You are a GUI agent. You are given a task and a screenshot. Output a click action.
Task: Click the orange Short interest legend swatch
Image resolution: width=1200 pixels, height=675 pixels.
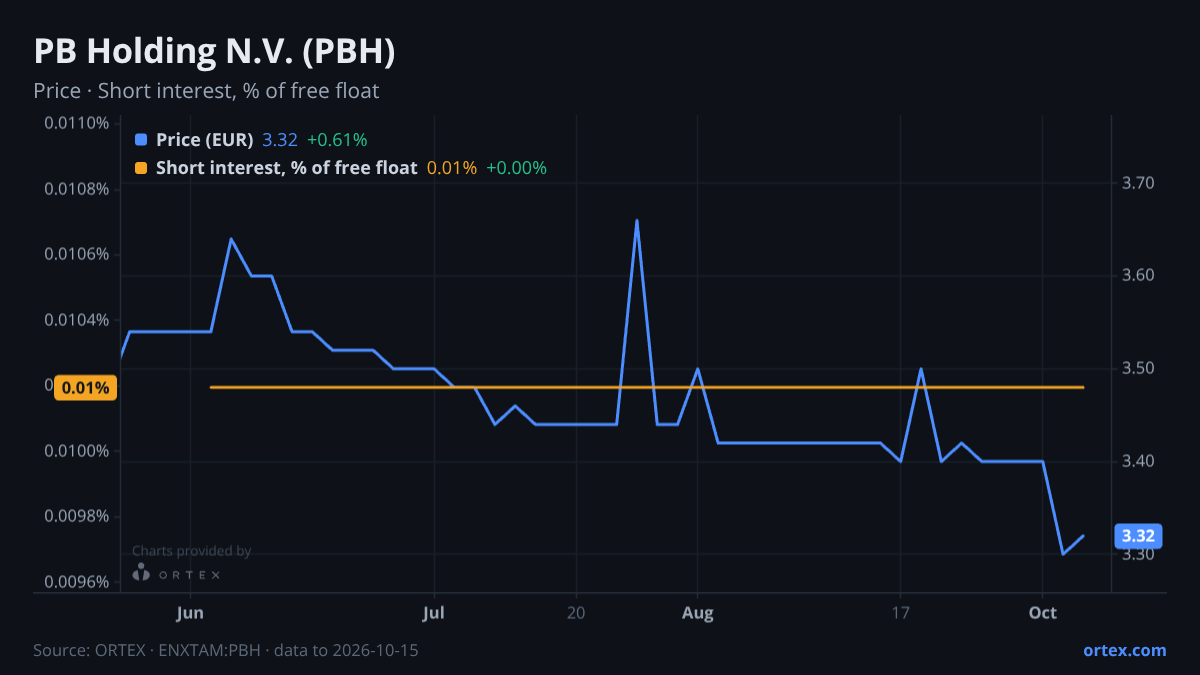pyautogui.click(x=141, y=168)
